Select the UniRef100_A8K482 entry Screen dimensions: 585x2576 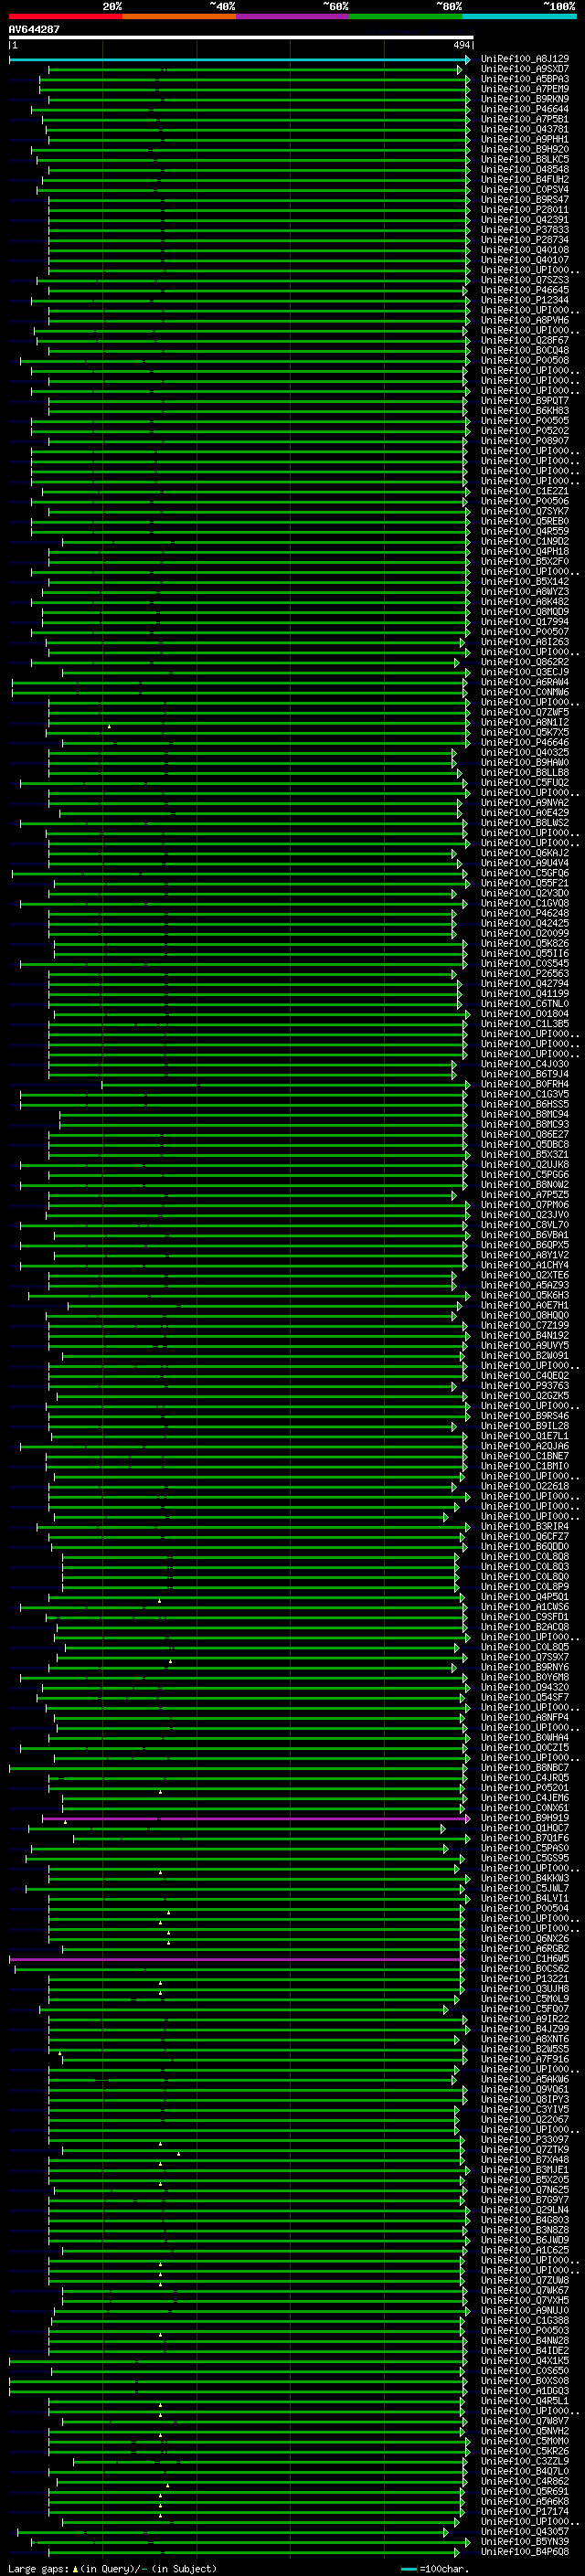click(x=525, y=601)
